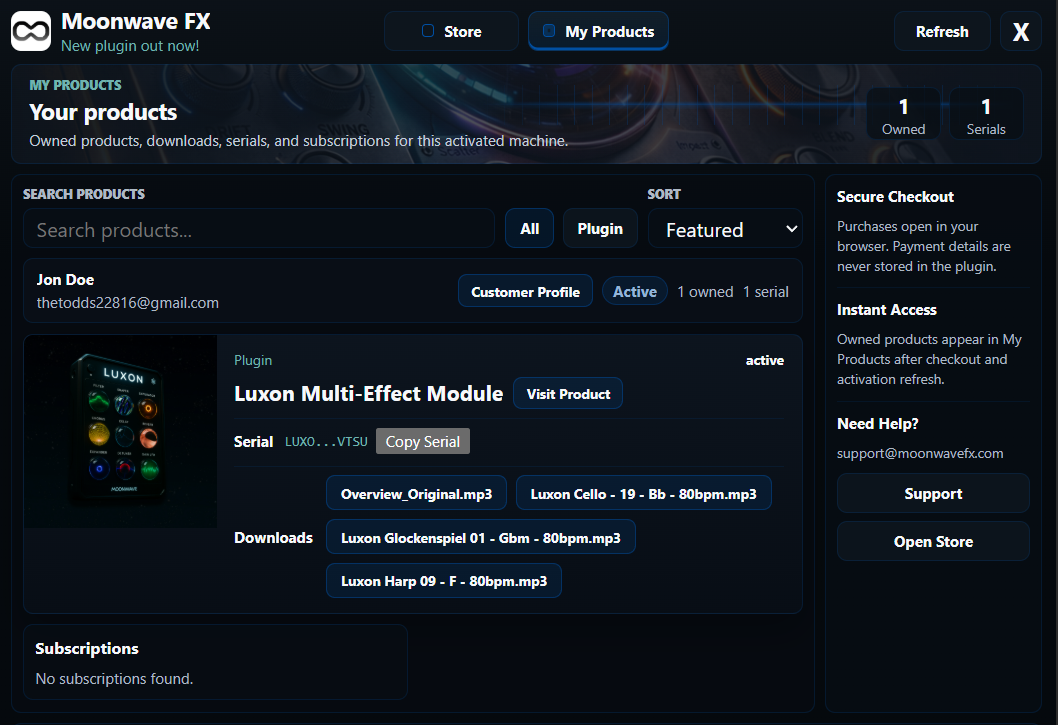
Task: Click Visit Product for Luxon
Action: click(568, 394)
